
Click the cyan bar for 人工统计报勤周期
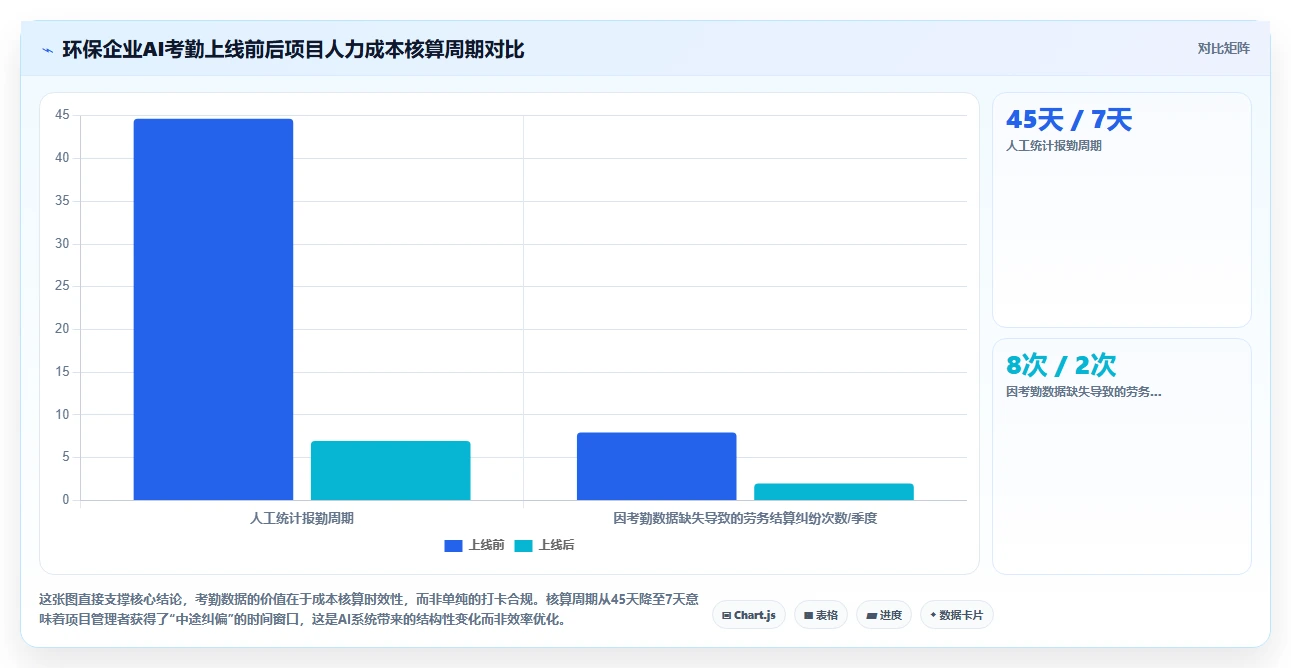pos(390,470)
